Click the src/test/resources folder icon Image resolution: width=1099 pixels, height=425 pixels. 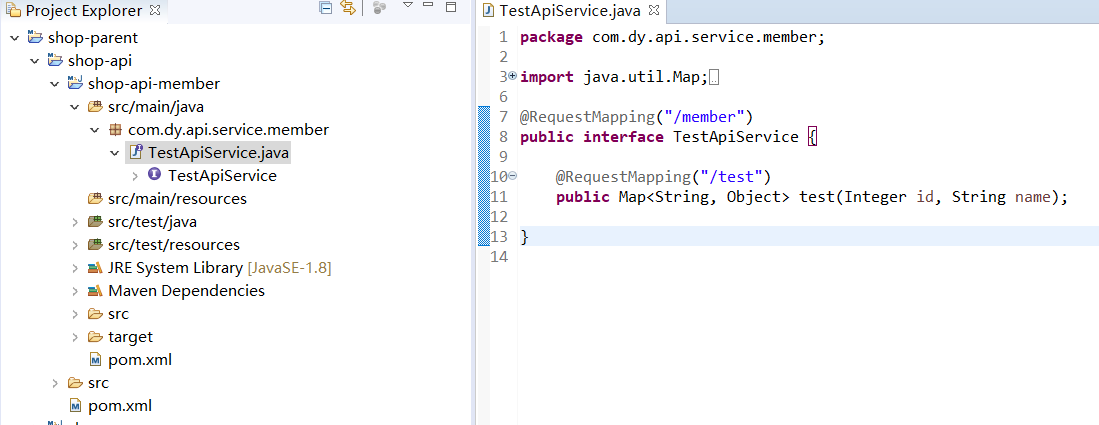point(95,245)
